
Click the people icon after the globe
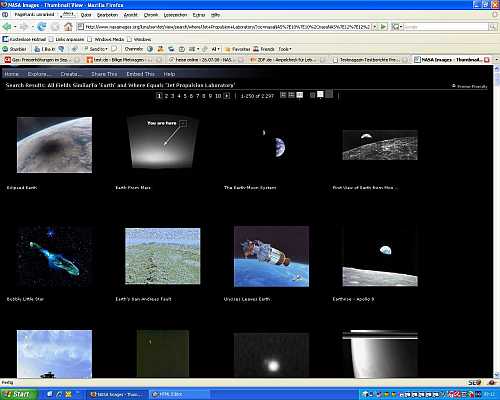(161, 49)
